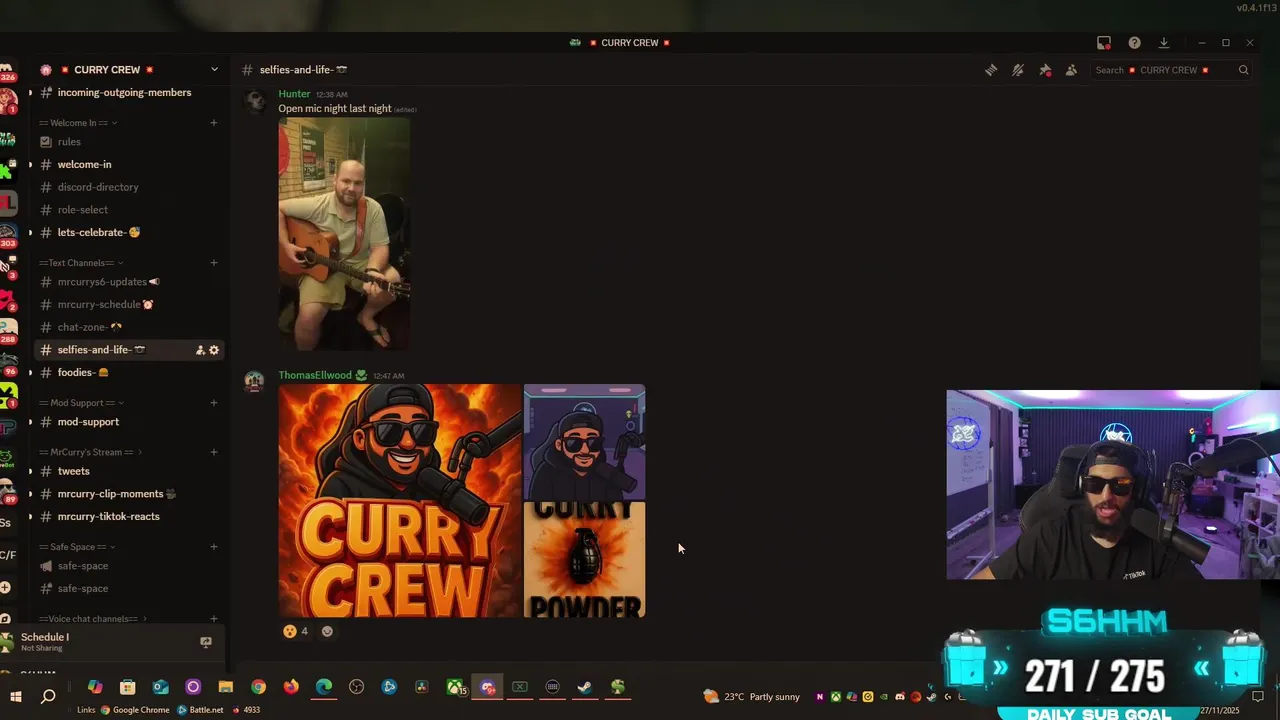Image resolution: width=1280 pixels, height=720 pixels.
Task: Open the settings gear on selfies-and-life channel
Action: click(214, 350)
